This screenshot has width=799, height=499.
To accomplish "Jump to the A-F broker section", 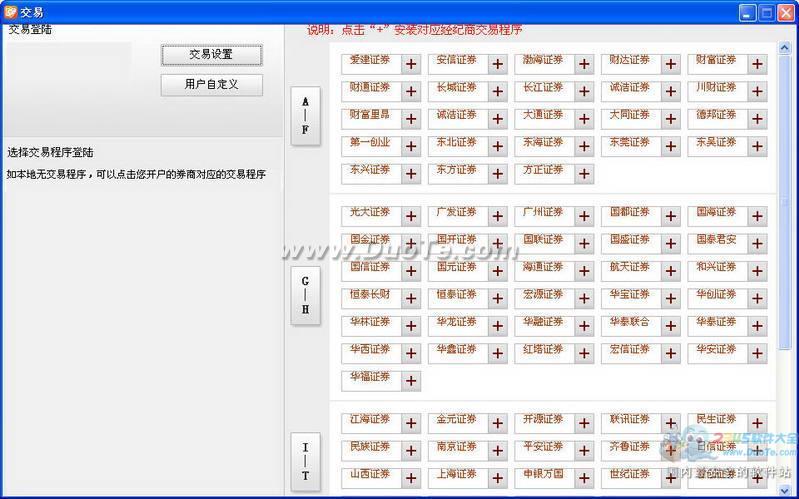I will coord(305,116).
